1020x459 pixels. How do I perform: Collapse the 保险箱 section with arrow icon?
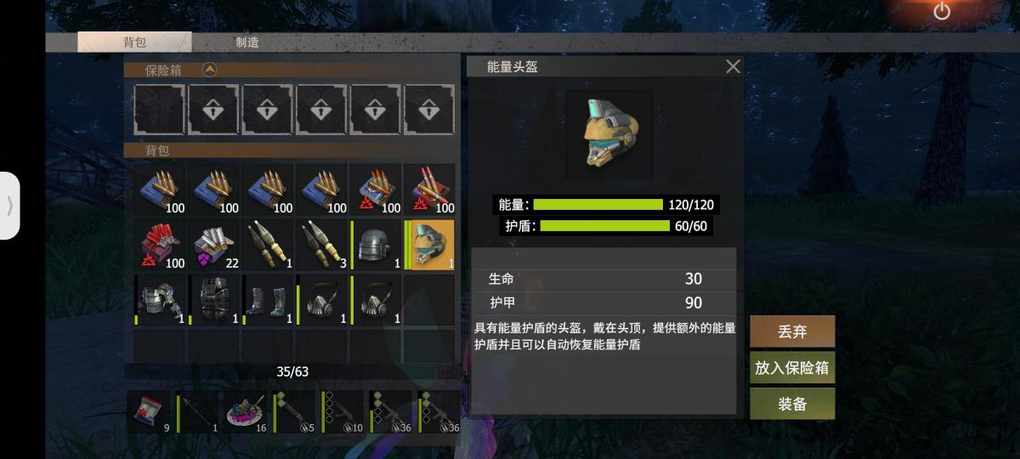(209, 70)
